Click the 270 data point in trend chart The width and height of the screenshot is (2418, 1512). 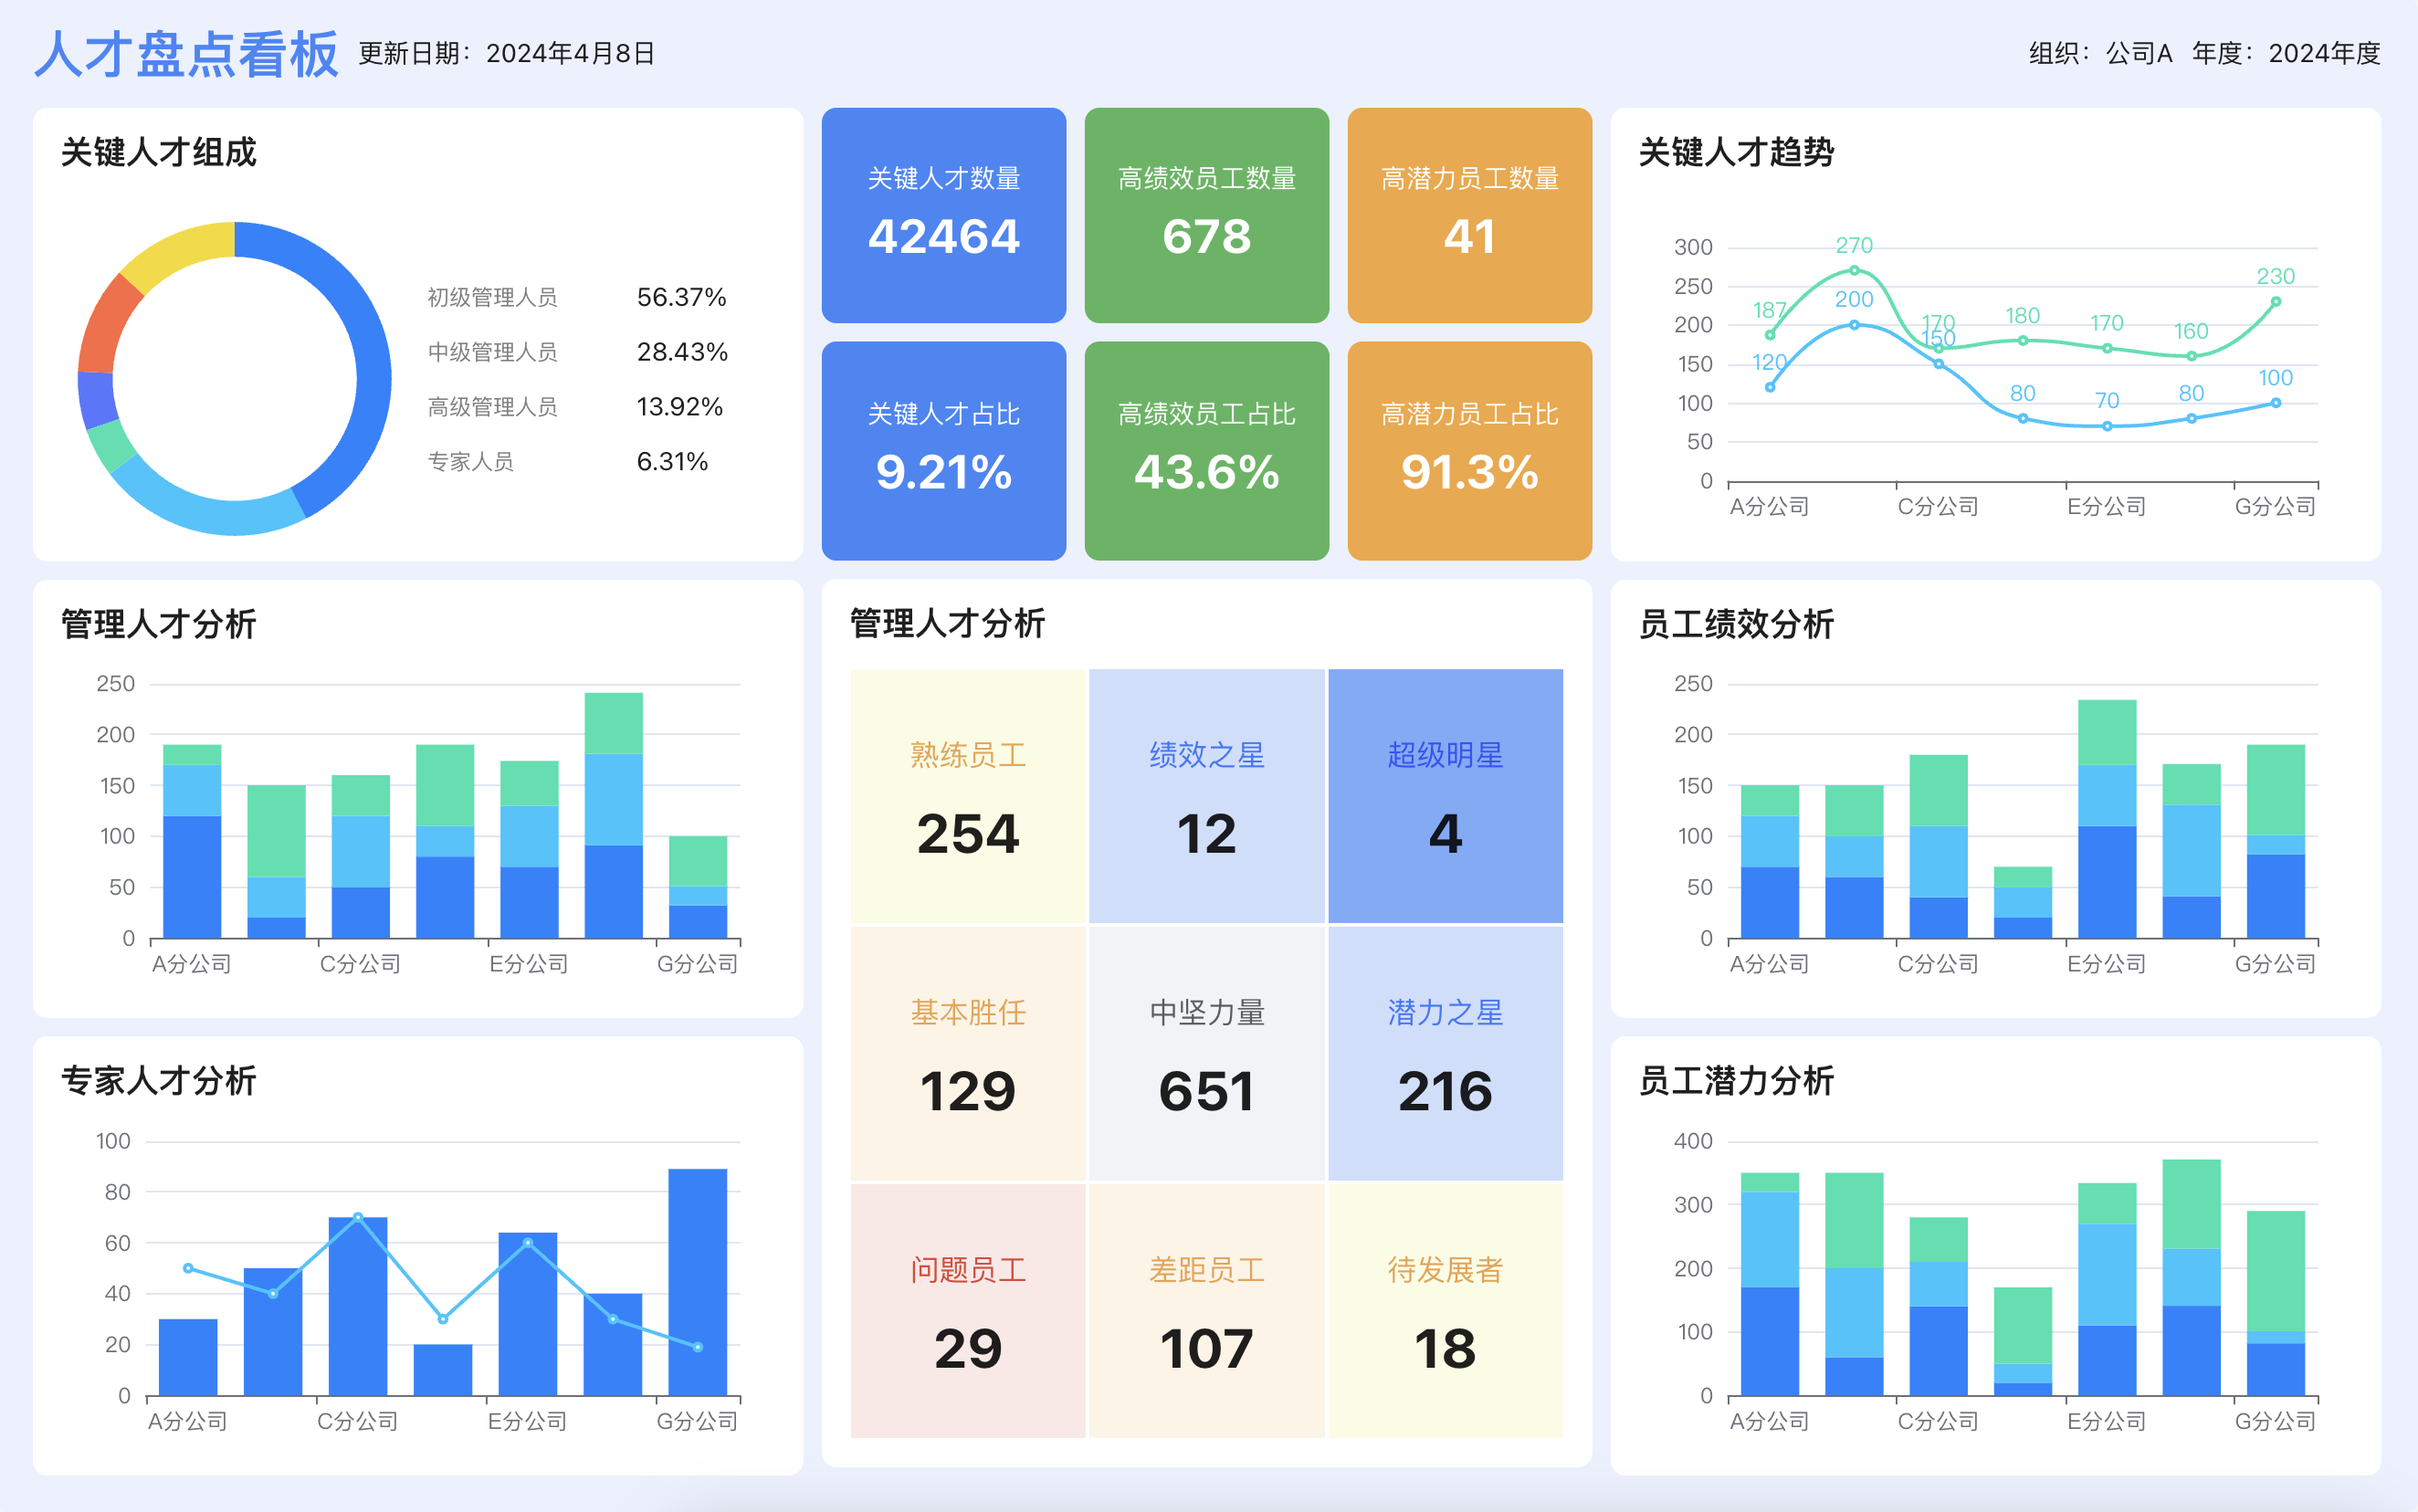pyautogui.click(x=1854, y=270)
